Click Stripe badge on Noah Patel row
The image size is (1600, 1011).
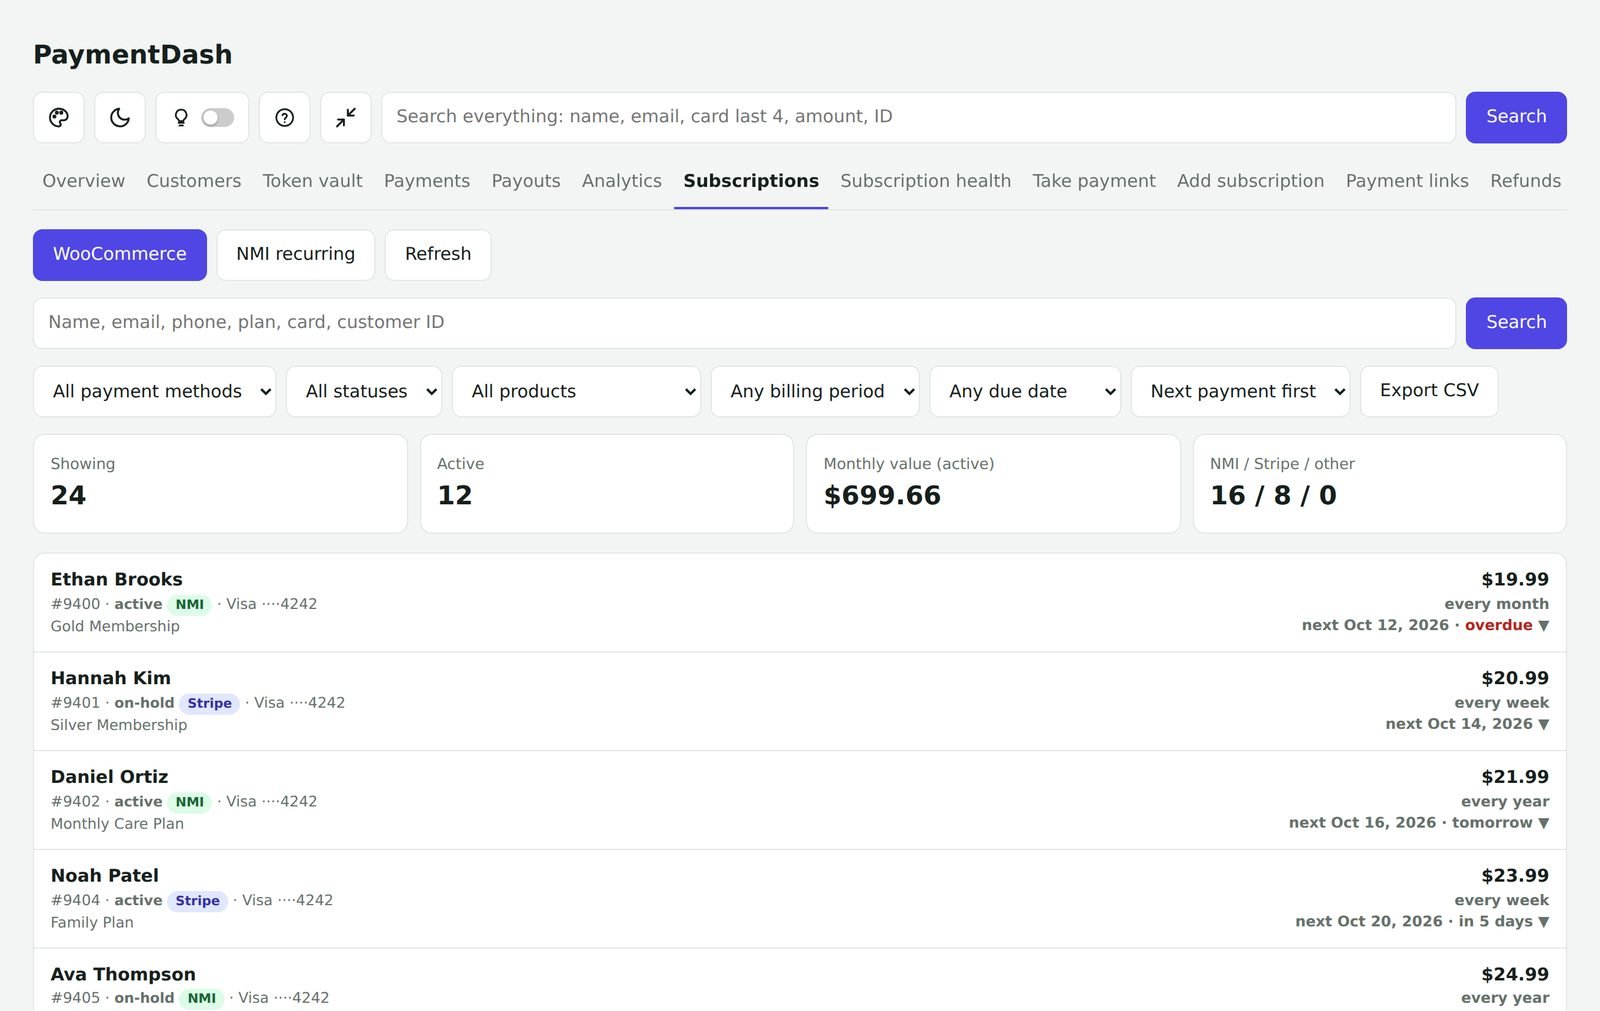pos(198,901)
